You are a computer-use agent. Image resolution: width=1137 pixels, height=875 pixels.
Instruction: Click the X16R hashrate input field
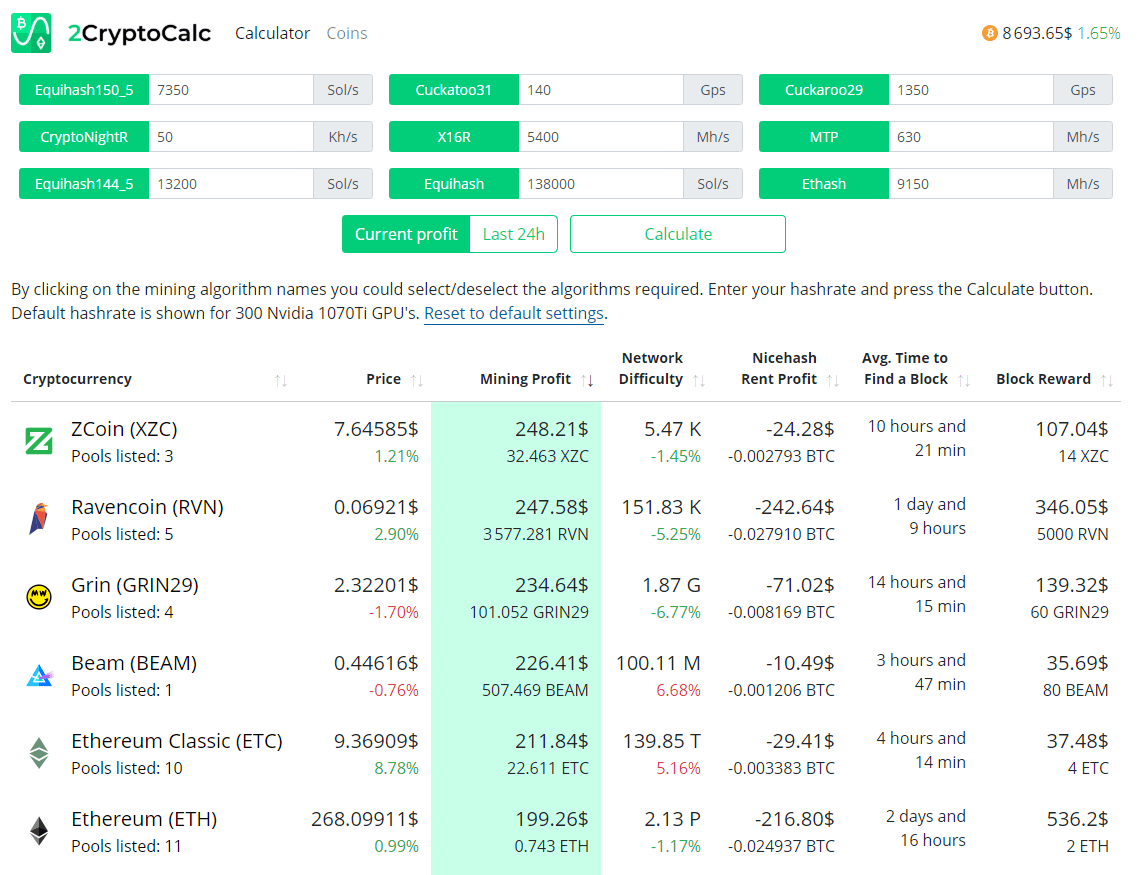coord(600,137)
